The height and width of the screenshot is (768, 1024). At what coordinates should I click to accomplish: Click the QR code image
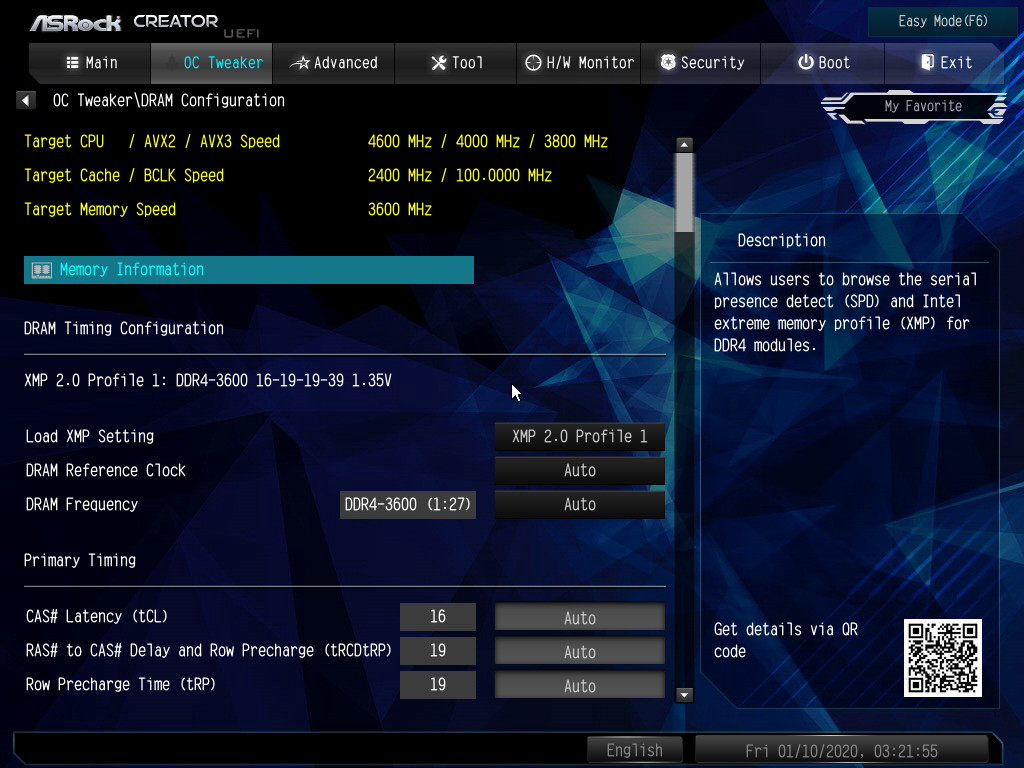(x=942, y=657)
